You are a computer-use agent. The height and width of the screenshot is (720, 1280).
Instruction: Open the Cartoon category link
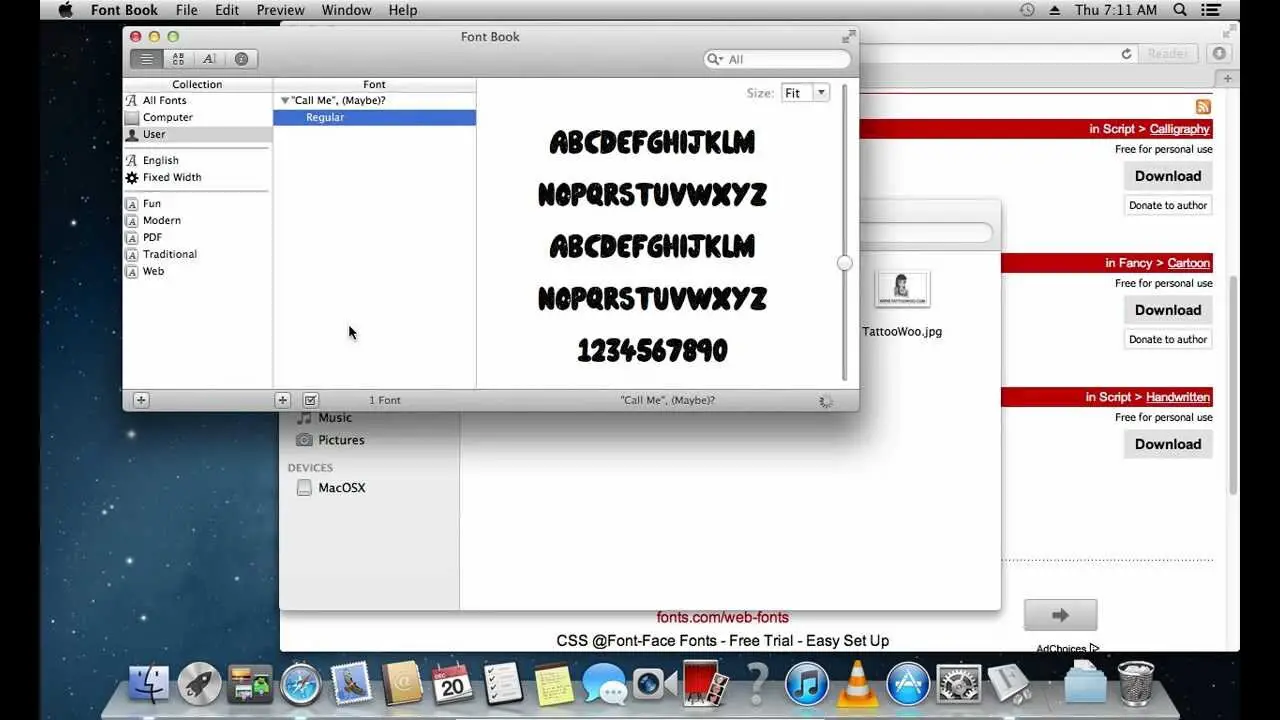[1189, 263]
